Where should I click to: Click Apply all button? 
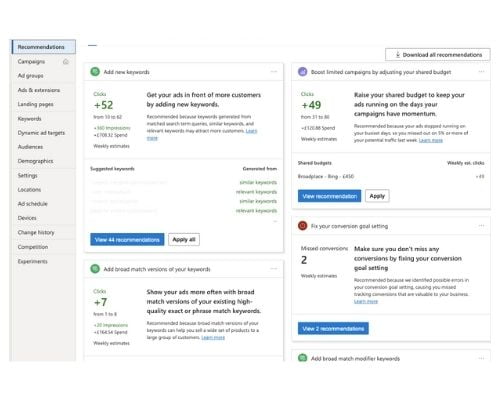(184, 240)
